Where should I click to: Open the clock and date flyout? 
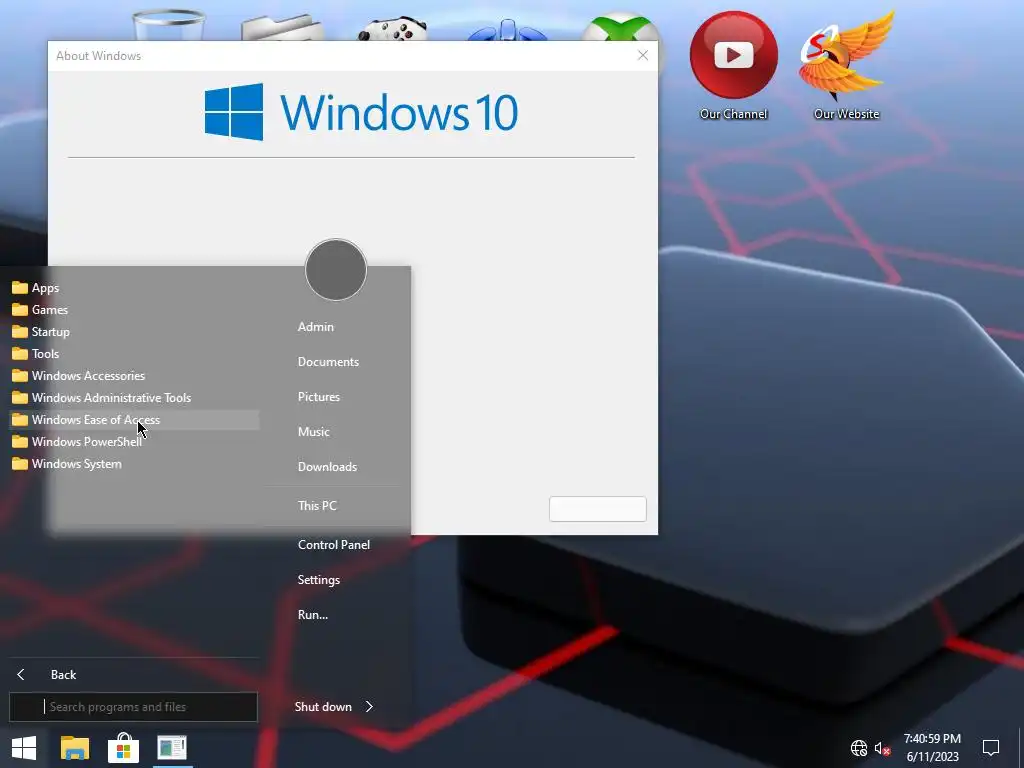coord(932,748)
